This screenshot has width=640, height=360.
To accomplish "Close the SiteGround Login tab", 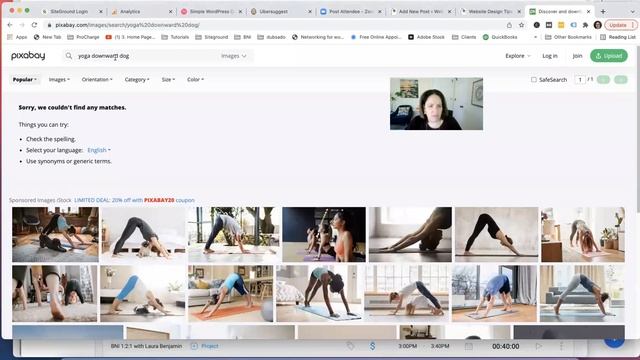I will tap(101, 12).
